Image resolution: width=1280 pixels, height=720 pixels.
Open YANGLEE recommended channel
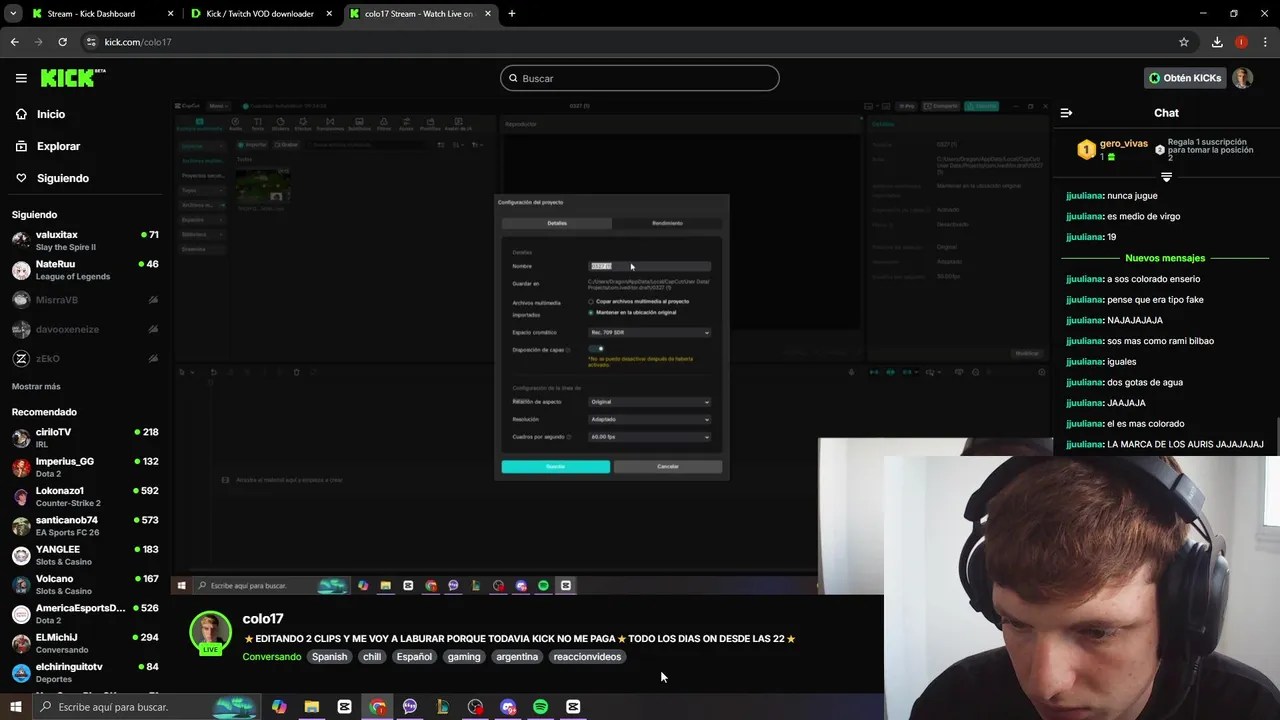click(85, 555)
